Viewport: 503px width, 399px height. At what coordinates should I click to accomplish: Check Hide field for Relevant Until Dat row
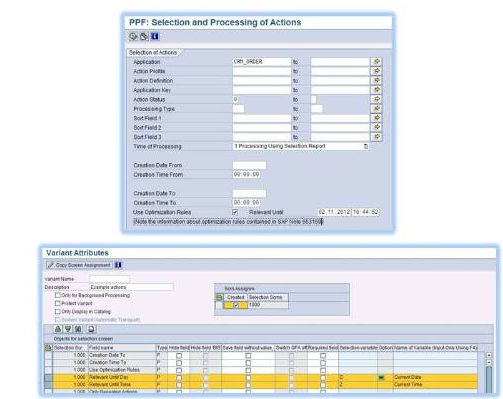click(x=179, y=378)
